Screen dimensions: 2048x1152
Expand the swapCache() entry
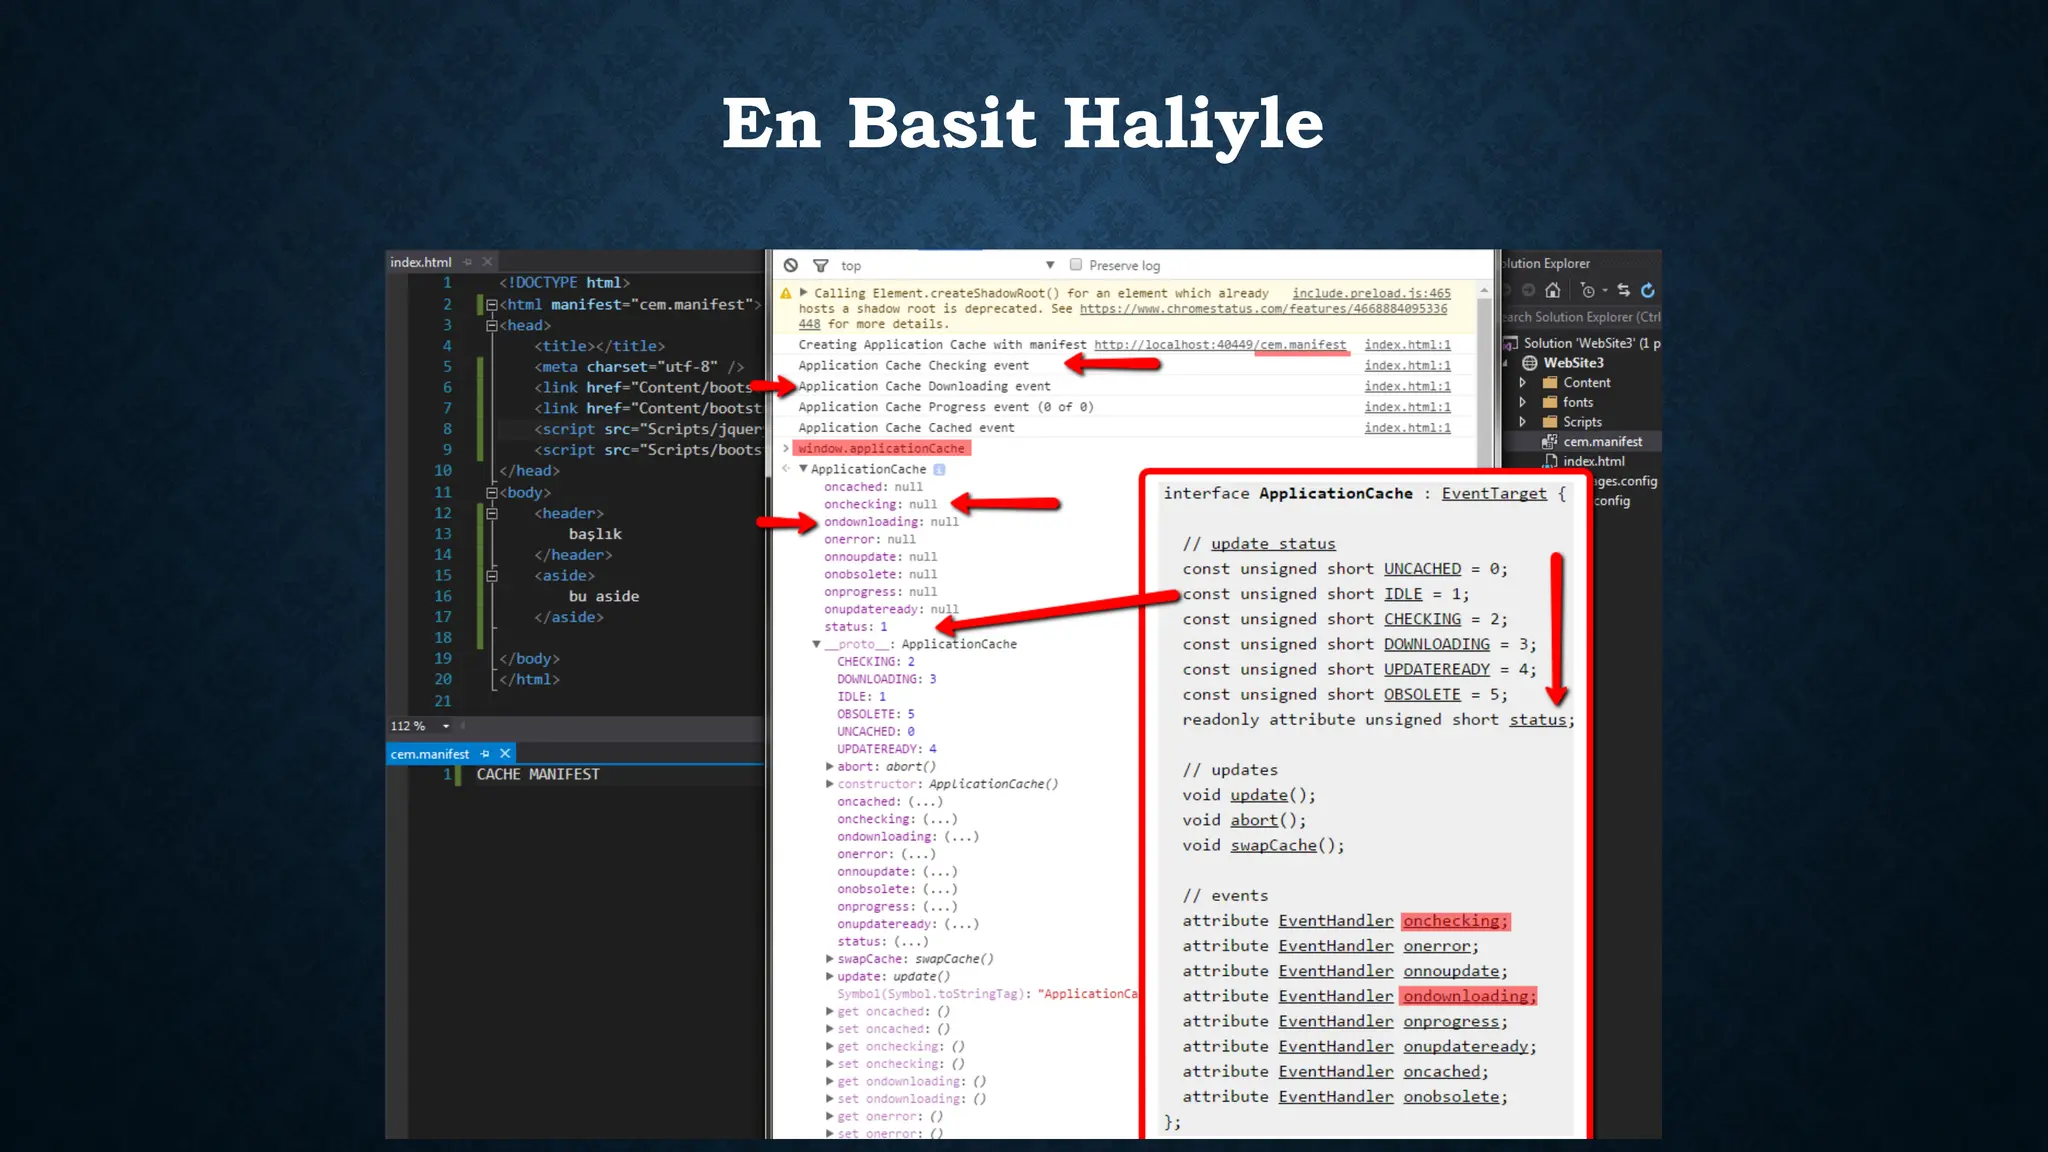(829, 959)
